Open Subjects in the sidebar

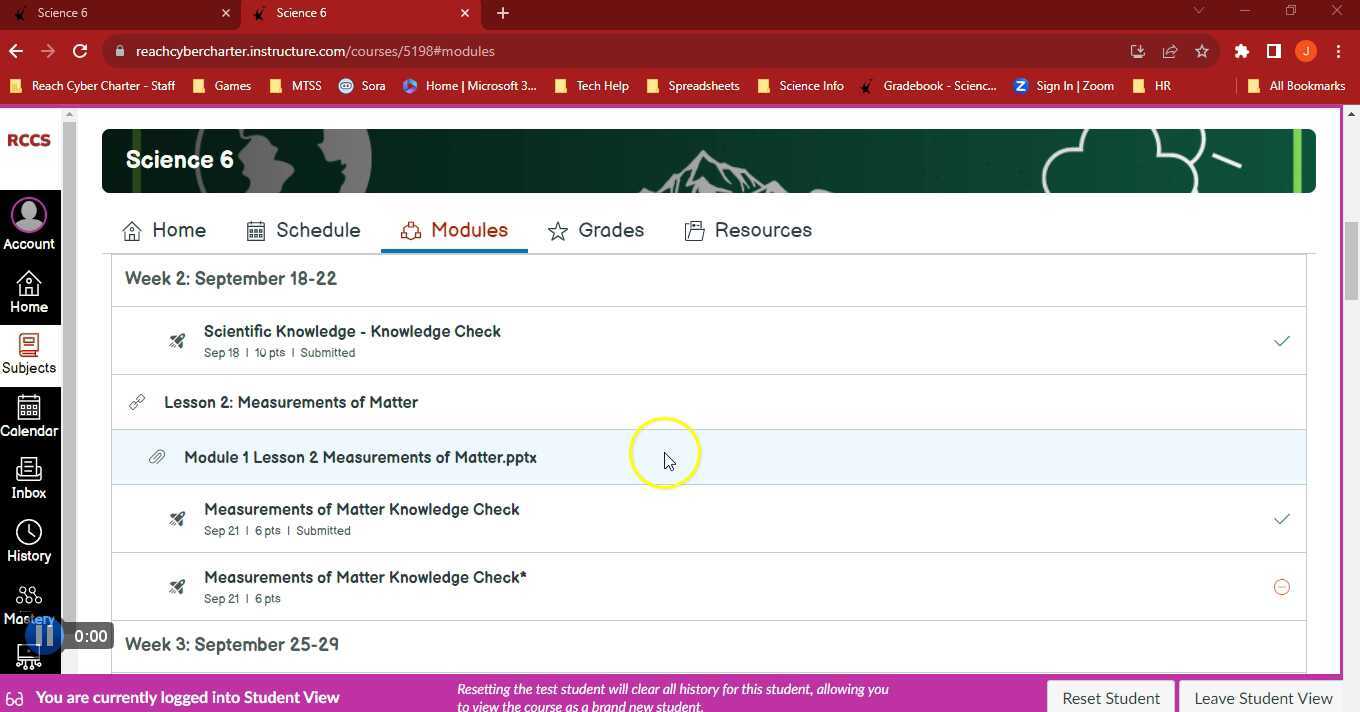29,354
